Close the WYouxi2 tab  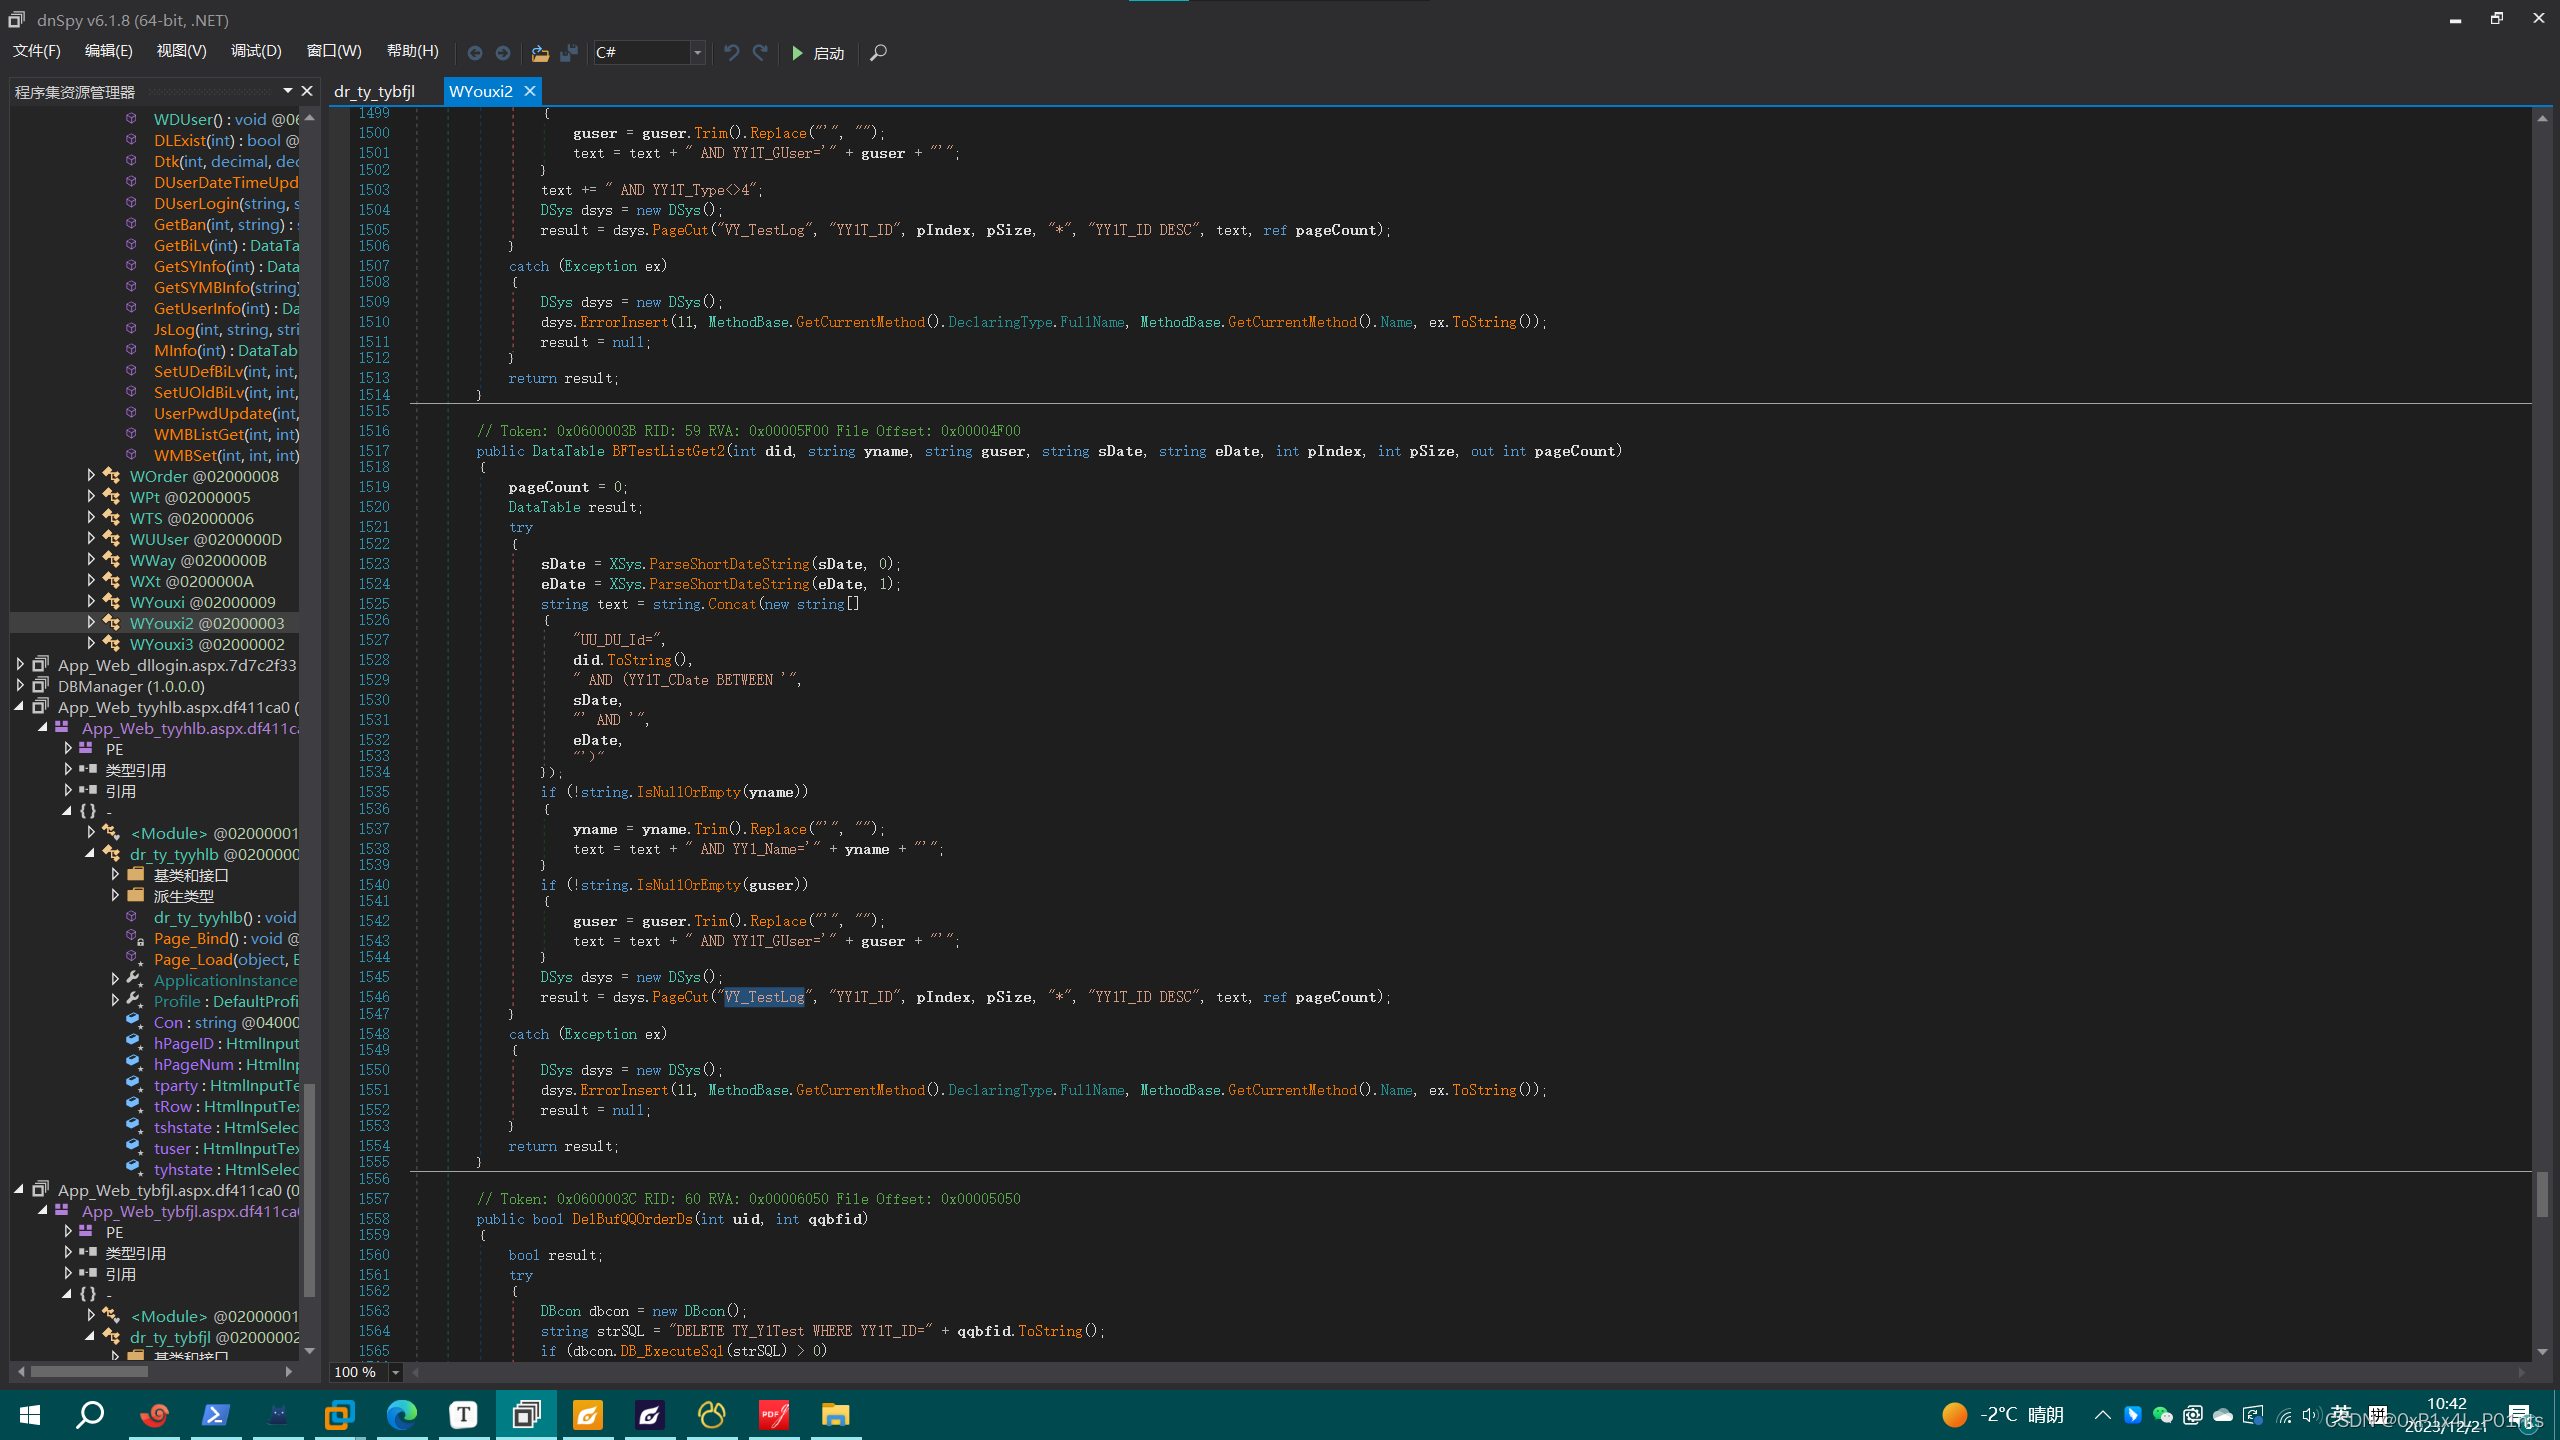click(x=530, y=91)
